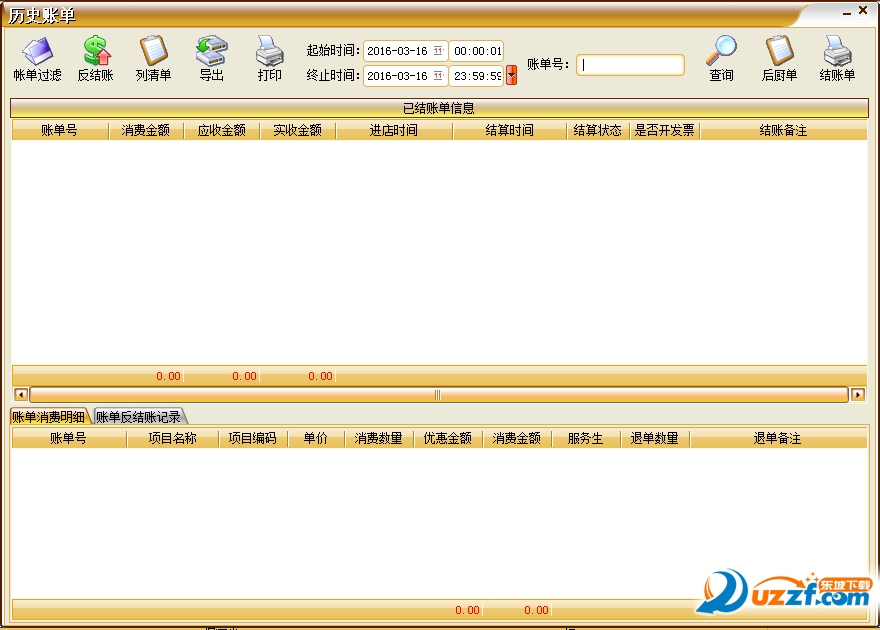880x630 pixels.
Task: Sort by 消费金额 column in upper table
Action: click(146, 130)
